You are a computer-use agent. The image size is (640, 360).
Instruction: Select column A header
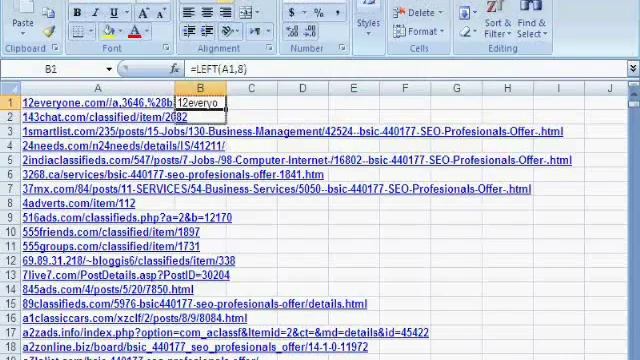point(98,88)
